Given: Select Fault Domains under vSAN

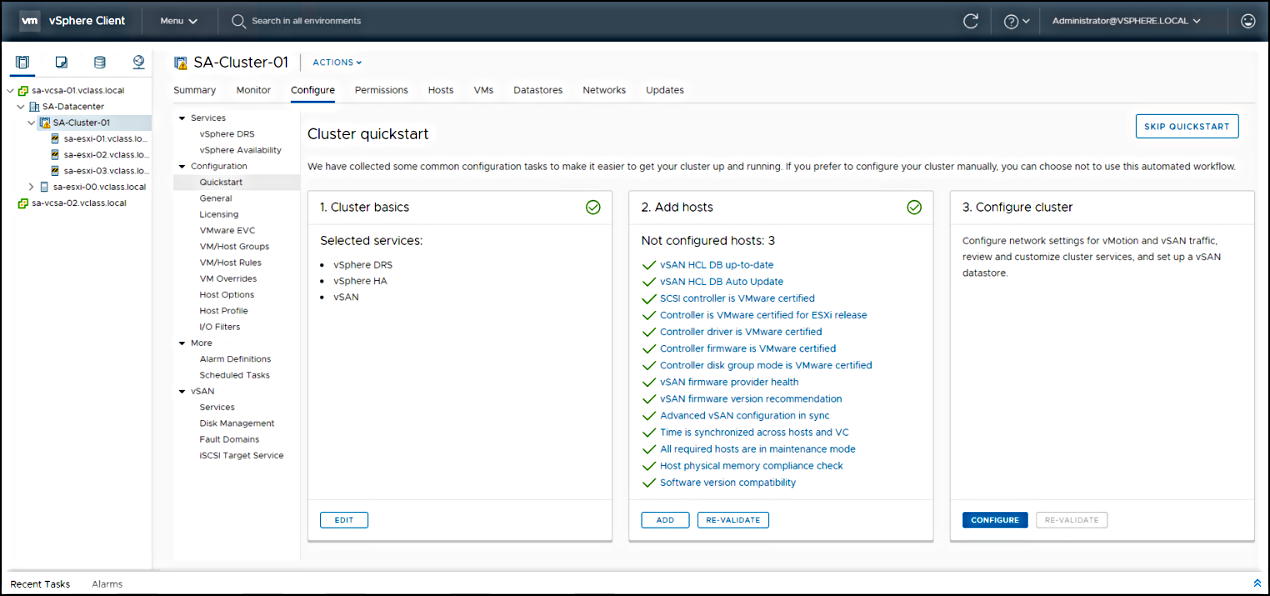Looking at the screenshot, I should point(229,439).
